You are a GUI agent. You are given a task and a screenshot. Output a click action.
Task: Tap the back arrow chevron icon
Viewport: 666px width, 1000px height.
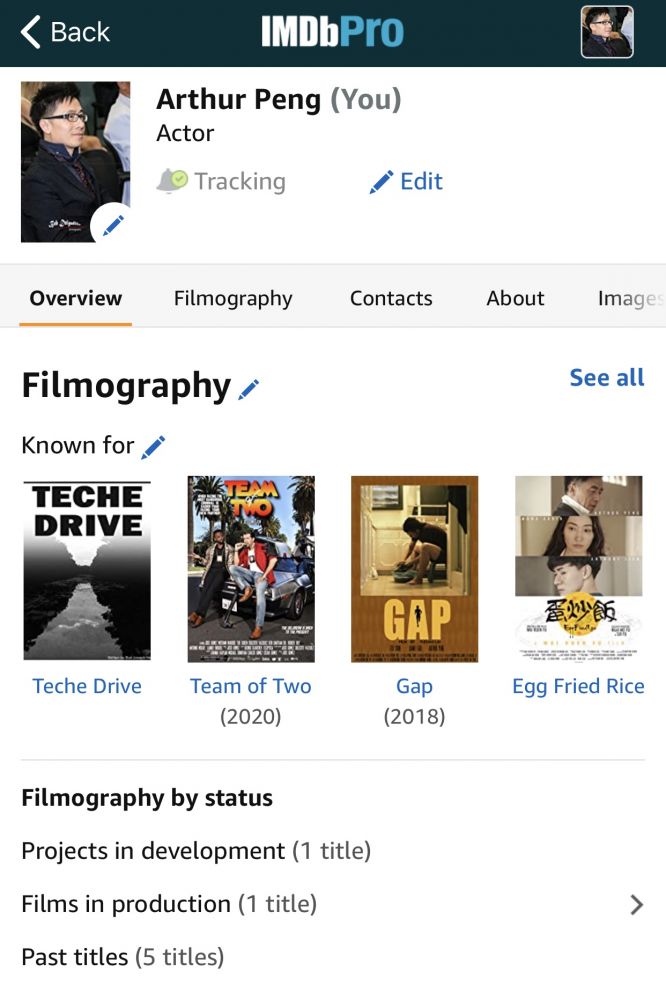(31, 32)
